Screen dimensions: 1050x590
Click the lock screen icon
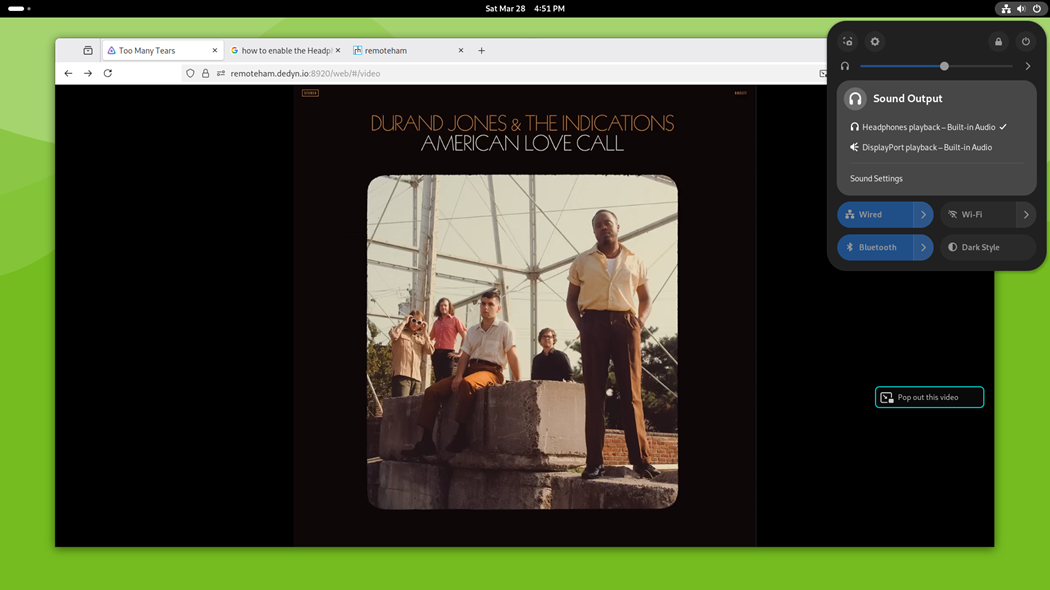click(998, 41)
